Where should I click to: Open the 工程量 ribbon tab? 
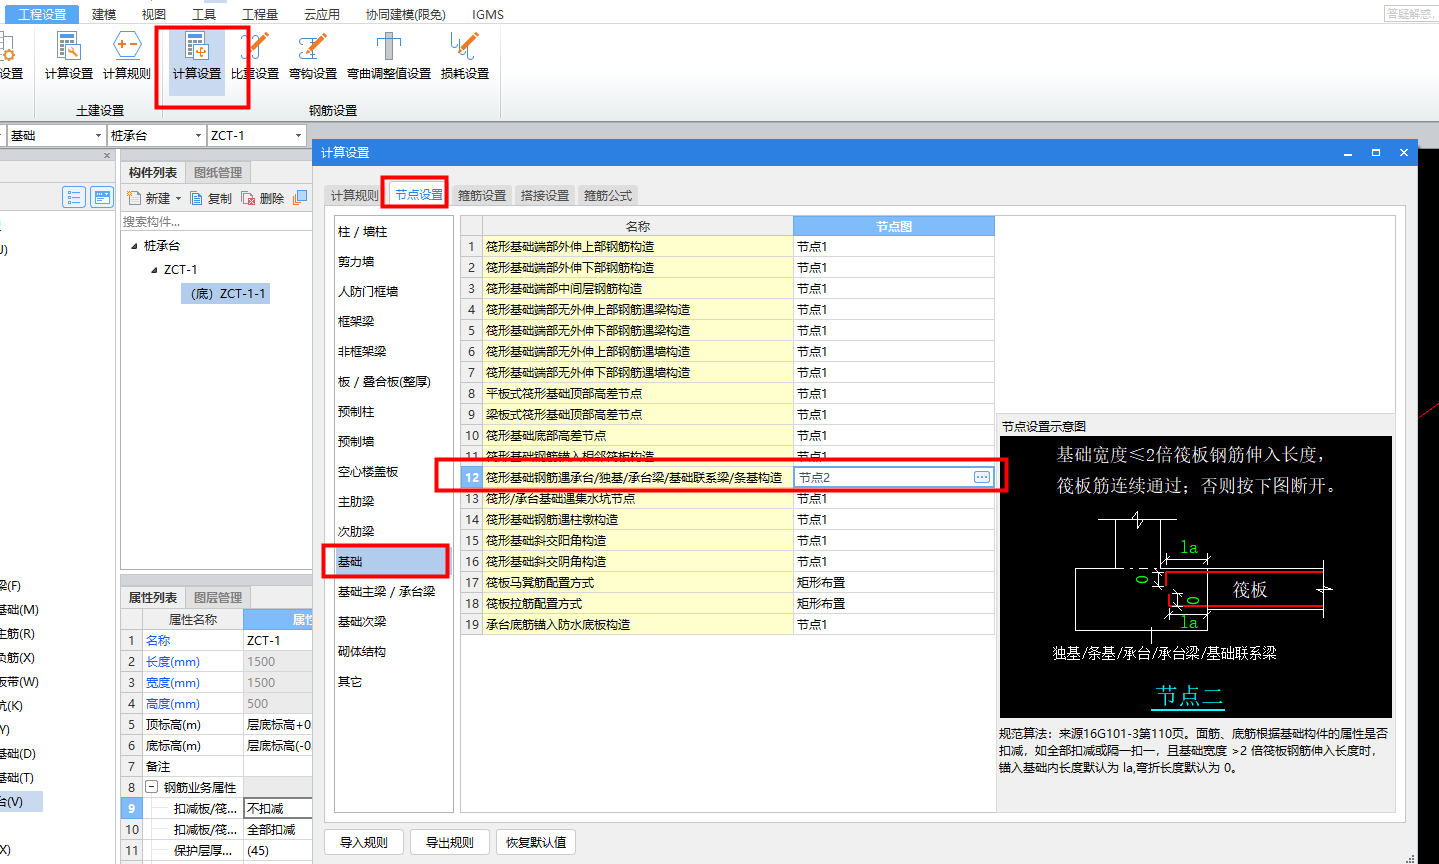pos(260,14)
